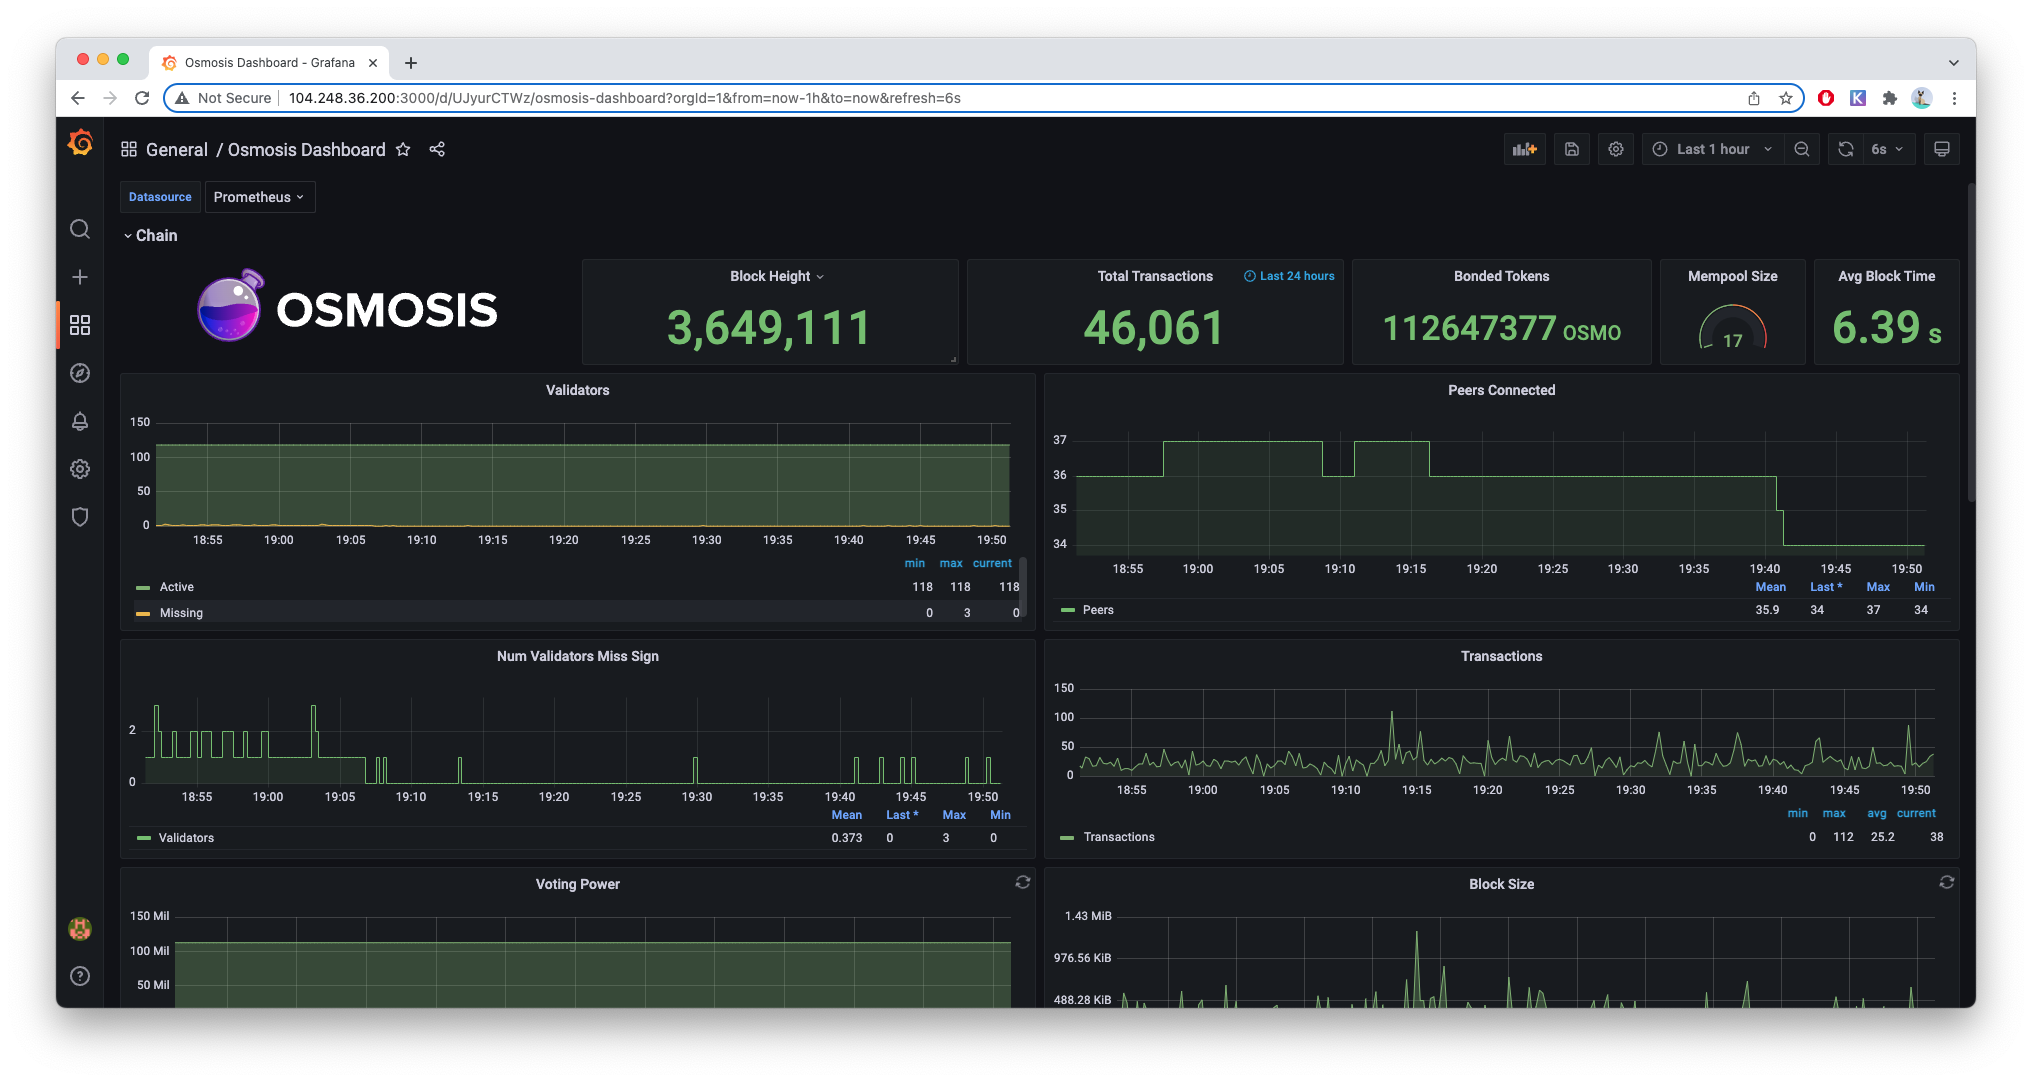The width and height of the screenshot is (2032, 1082).
Task: Click the share dashboard icon
Action: (437, 149)
